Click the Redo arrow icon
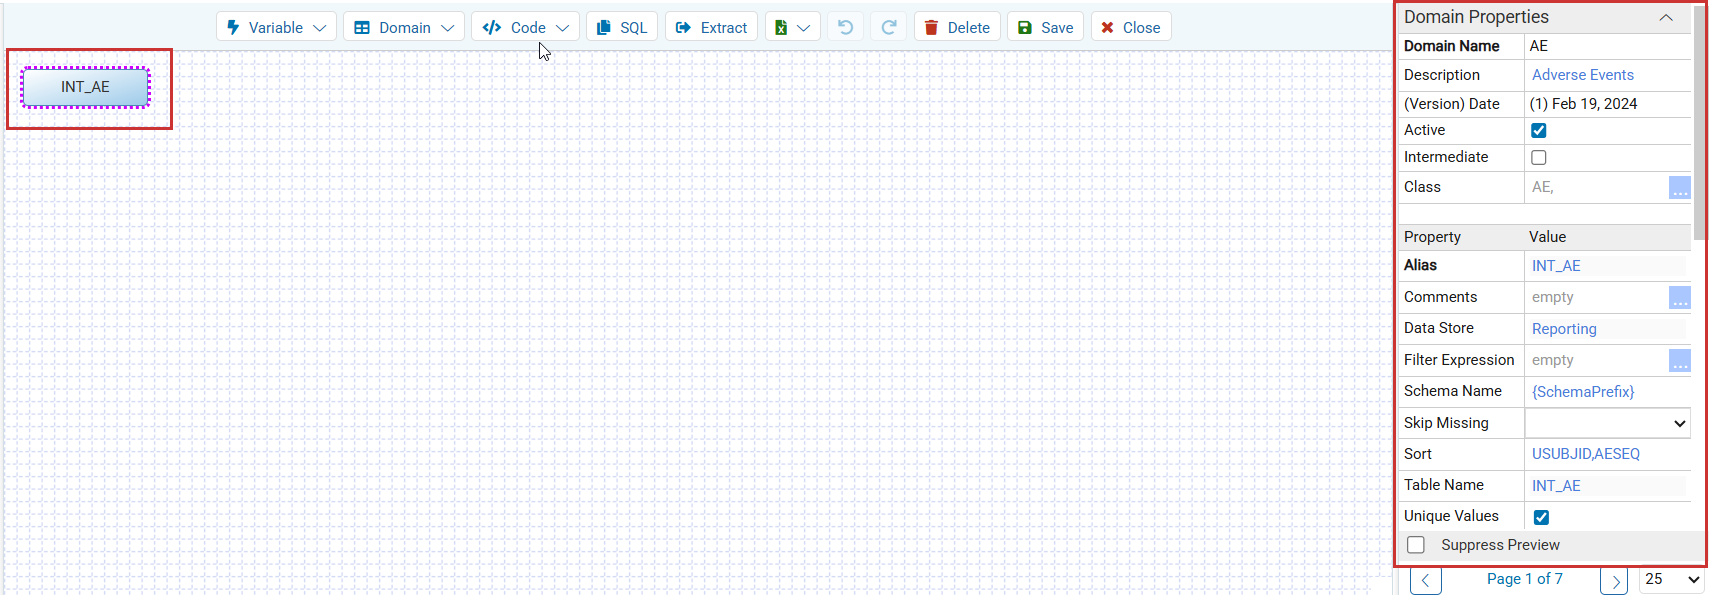Image resolution: width=1709 pixels, height=595 pixels. tap(889, 27)
